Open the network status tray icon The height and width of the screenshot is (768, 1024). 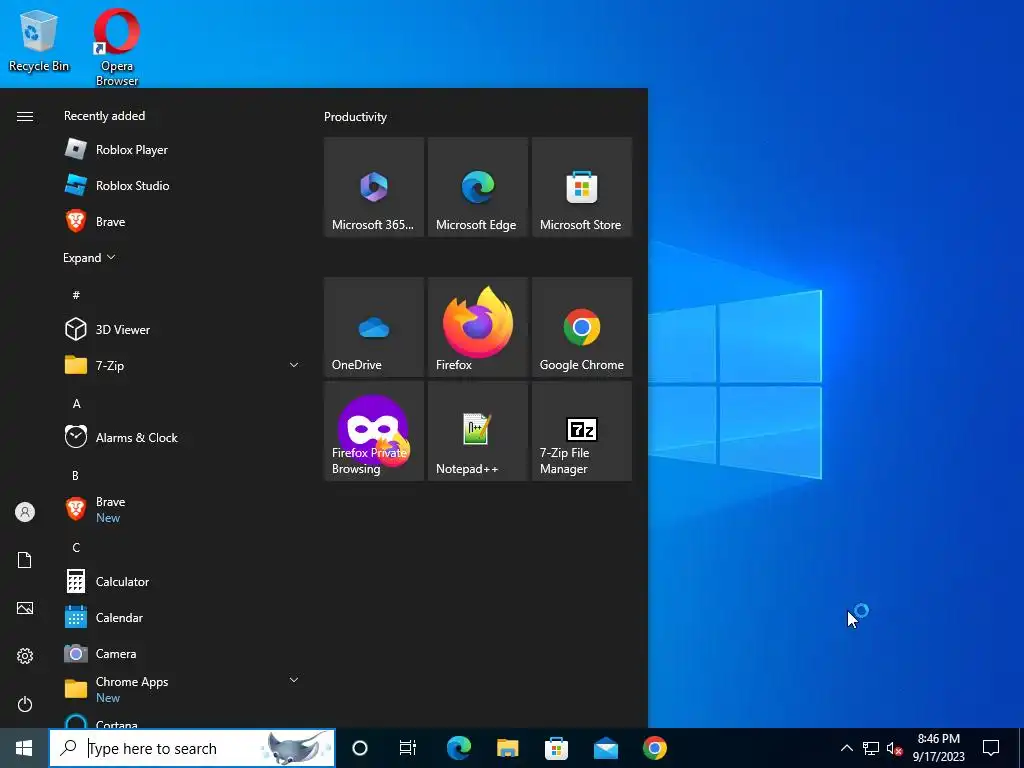point(871,748)
